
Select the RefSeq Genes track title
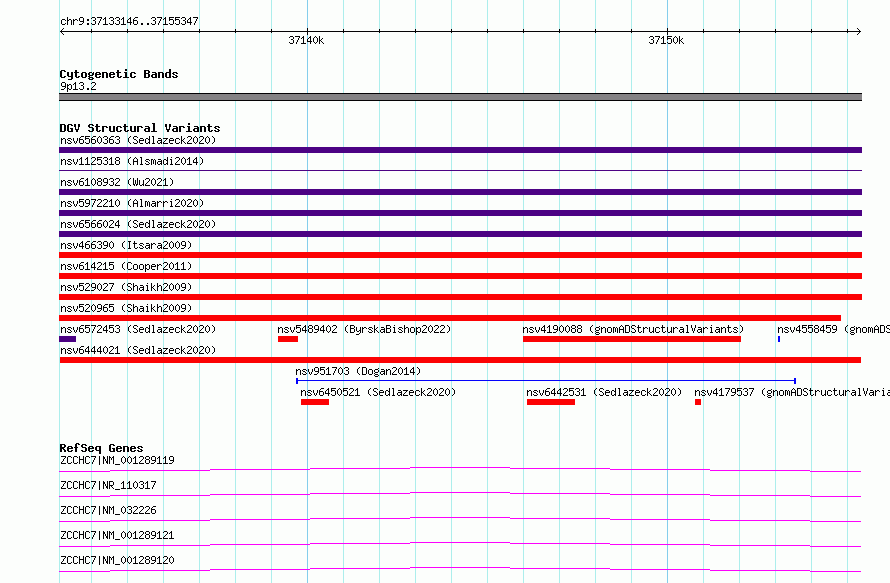[x=101, y=448]
